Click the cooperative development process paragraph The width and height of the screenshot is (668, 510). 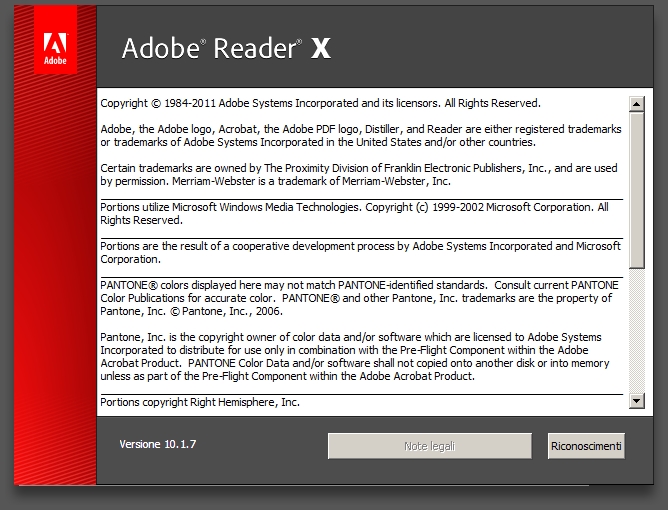[x=360, y=253]
